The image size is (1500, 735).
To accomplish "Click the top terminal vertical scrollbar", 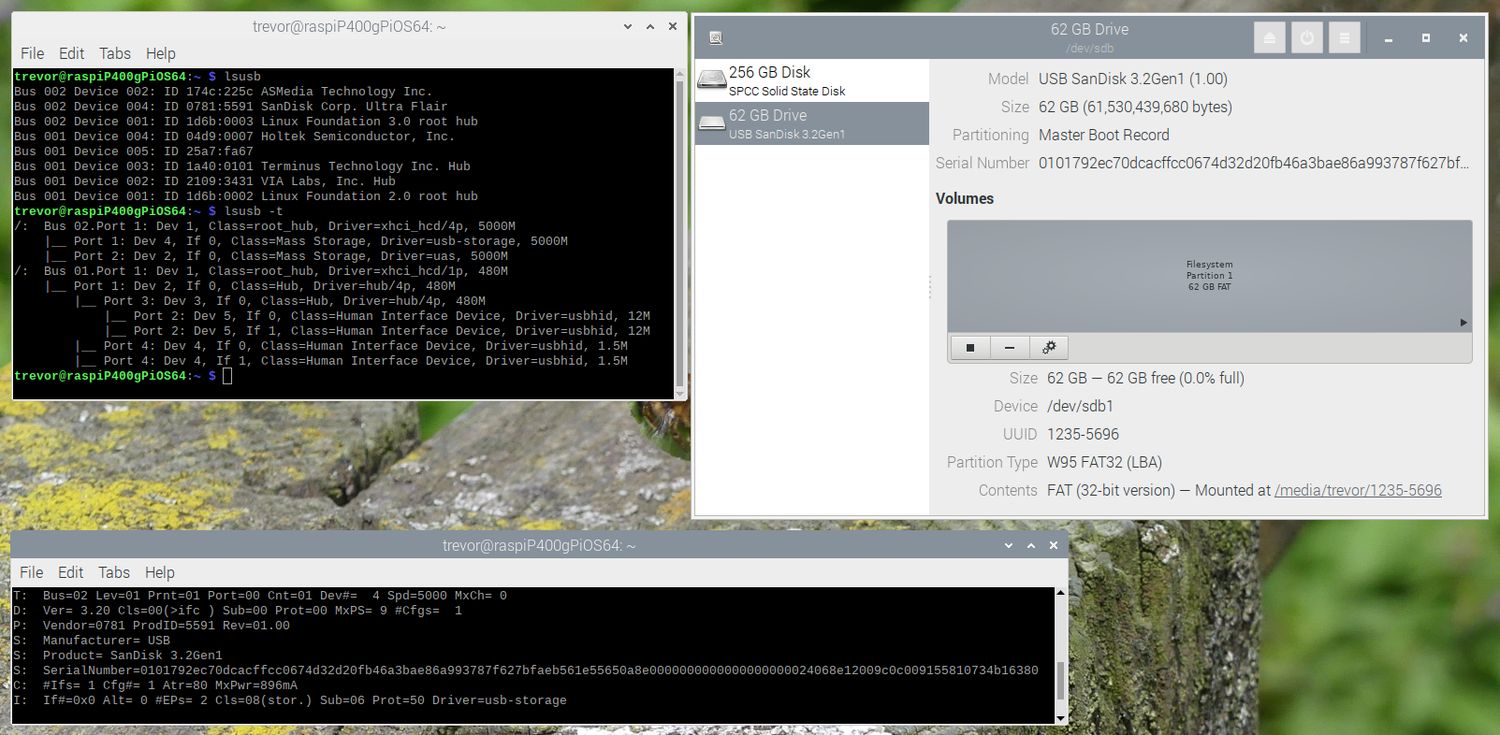I will (680, 233).
